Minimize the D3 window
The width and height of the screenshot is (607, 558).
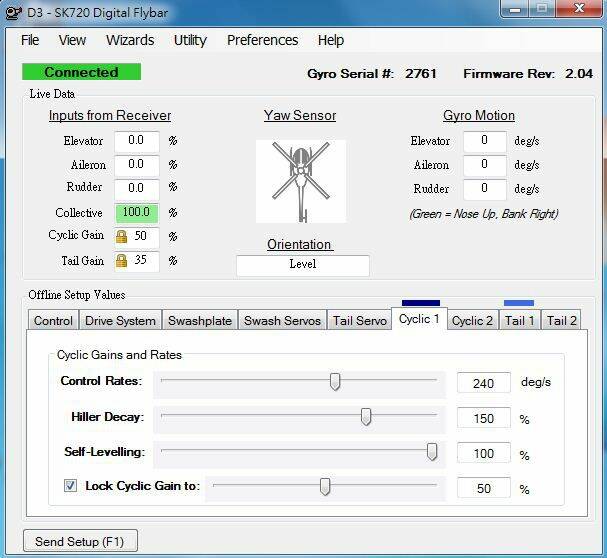(x=515, y=9)
